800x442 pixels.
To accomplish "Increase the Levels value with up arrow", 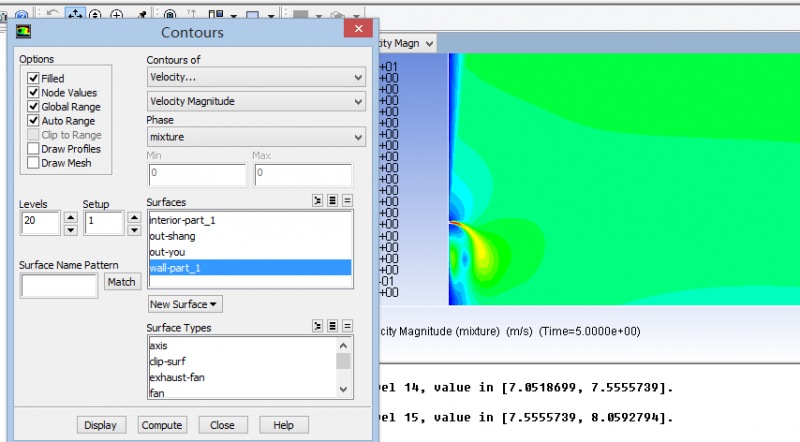I will 70,217.
